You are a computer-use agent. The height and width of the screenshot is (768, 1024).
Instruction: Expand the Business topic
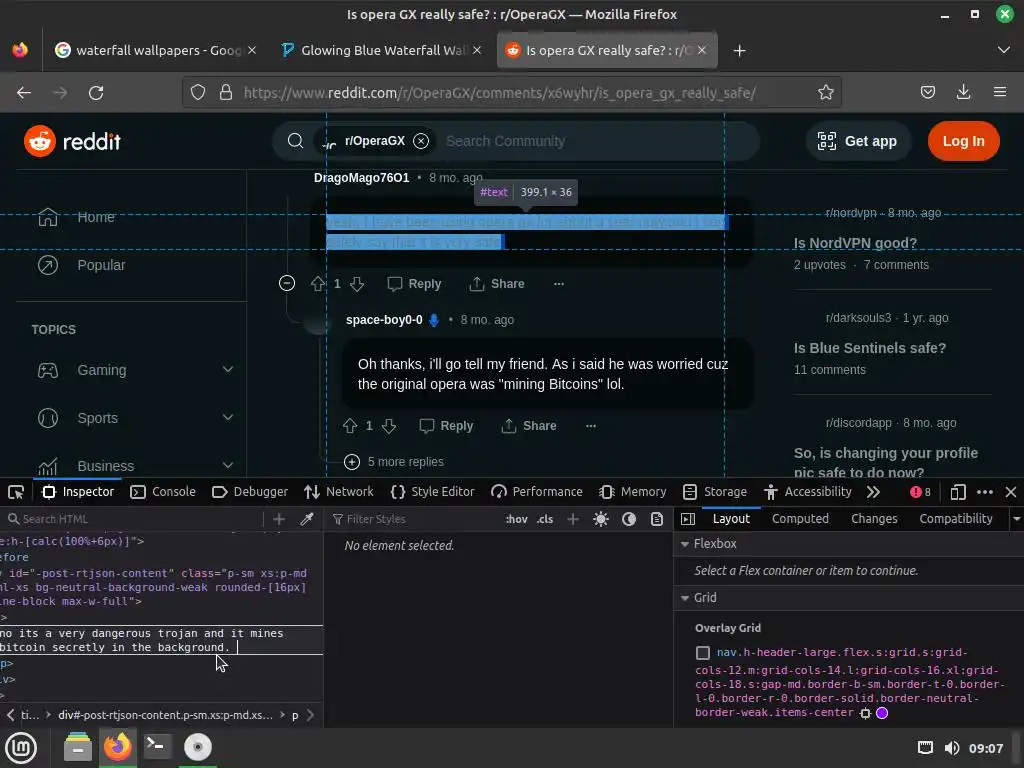[x=227, y=466]
